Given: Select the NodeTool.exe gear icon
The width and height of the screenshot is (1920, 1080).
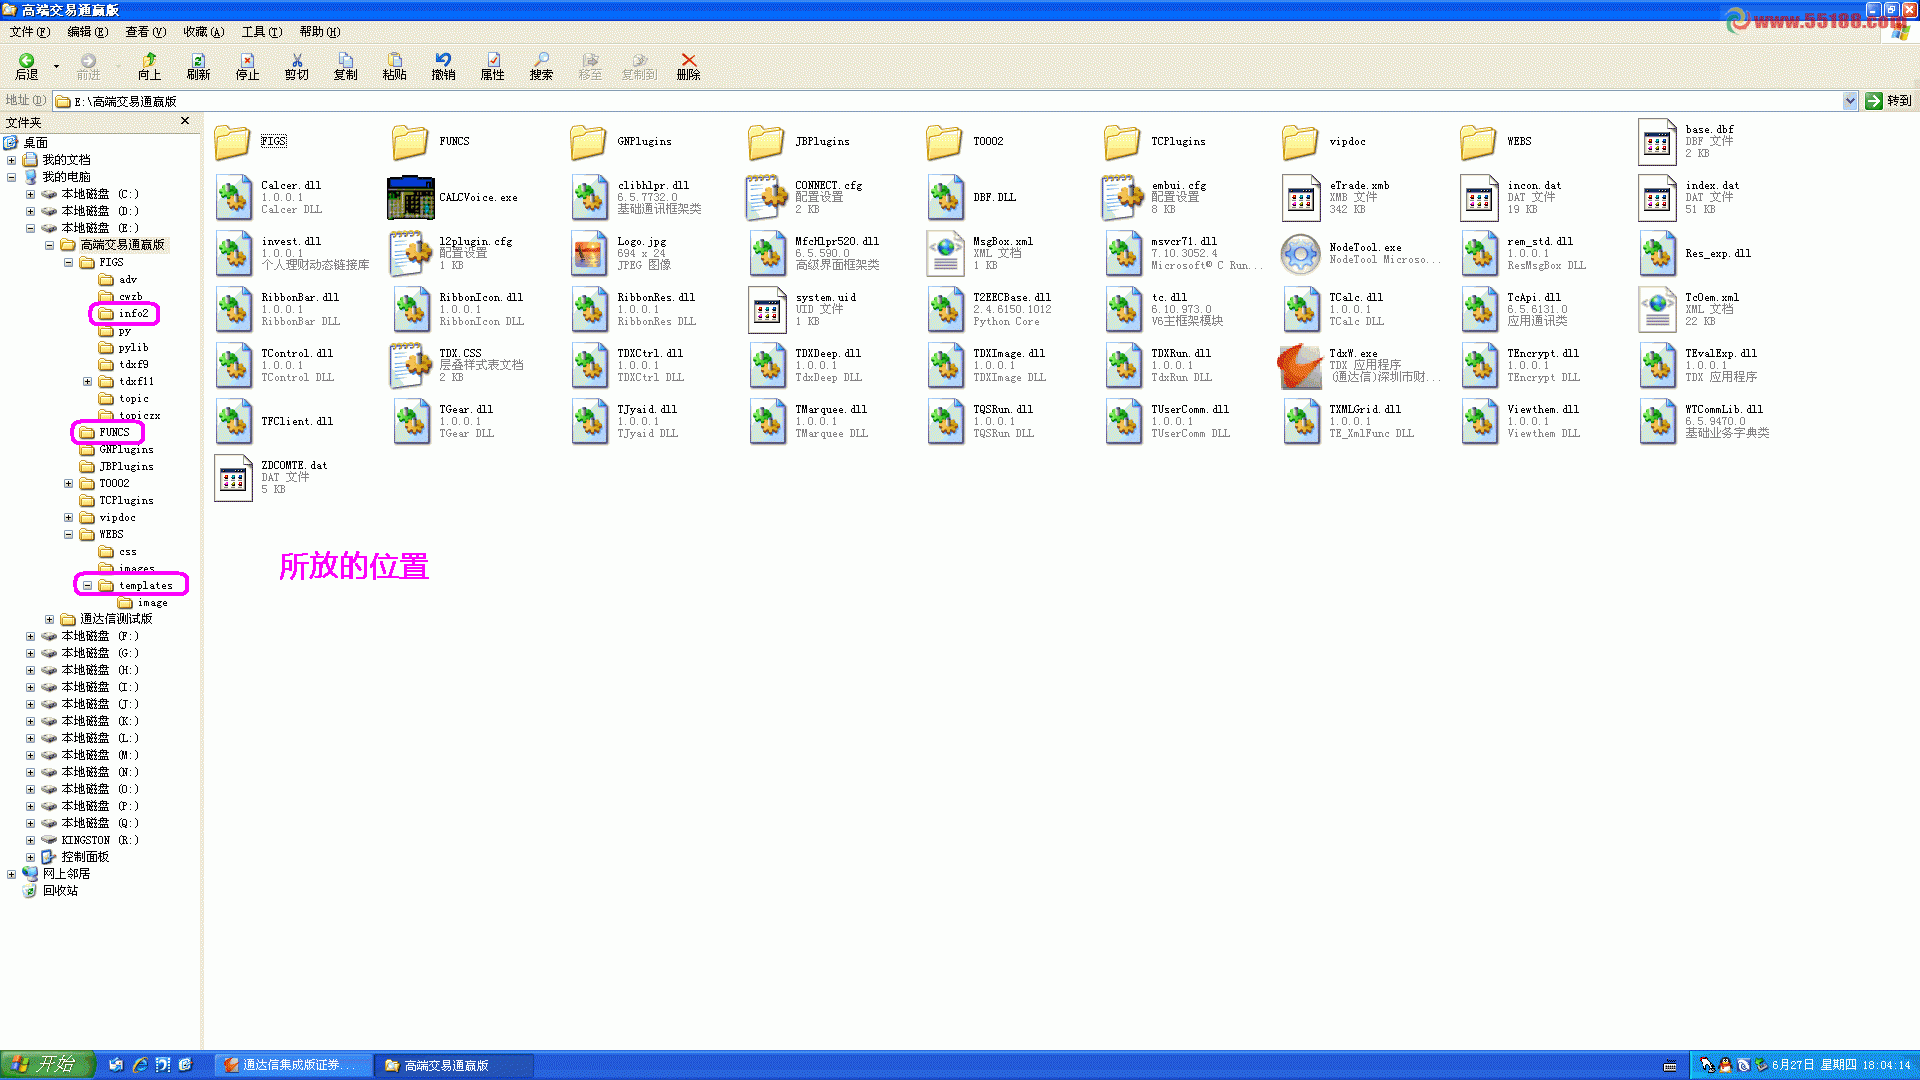Looking at the screenshot, I should pos(1300,253).
